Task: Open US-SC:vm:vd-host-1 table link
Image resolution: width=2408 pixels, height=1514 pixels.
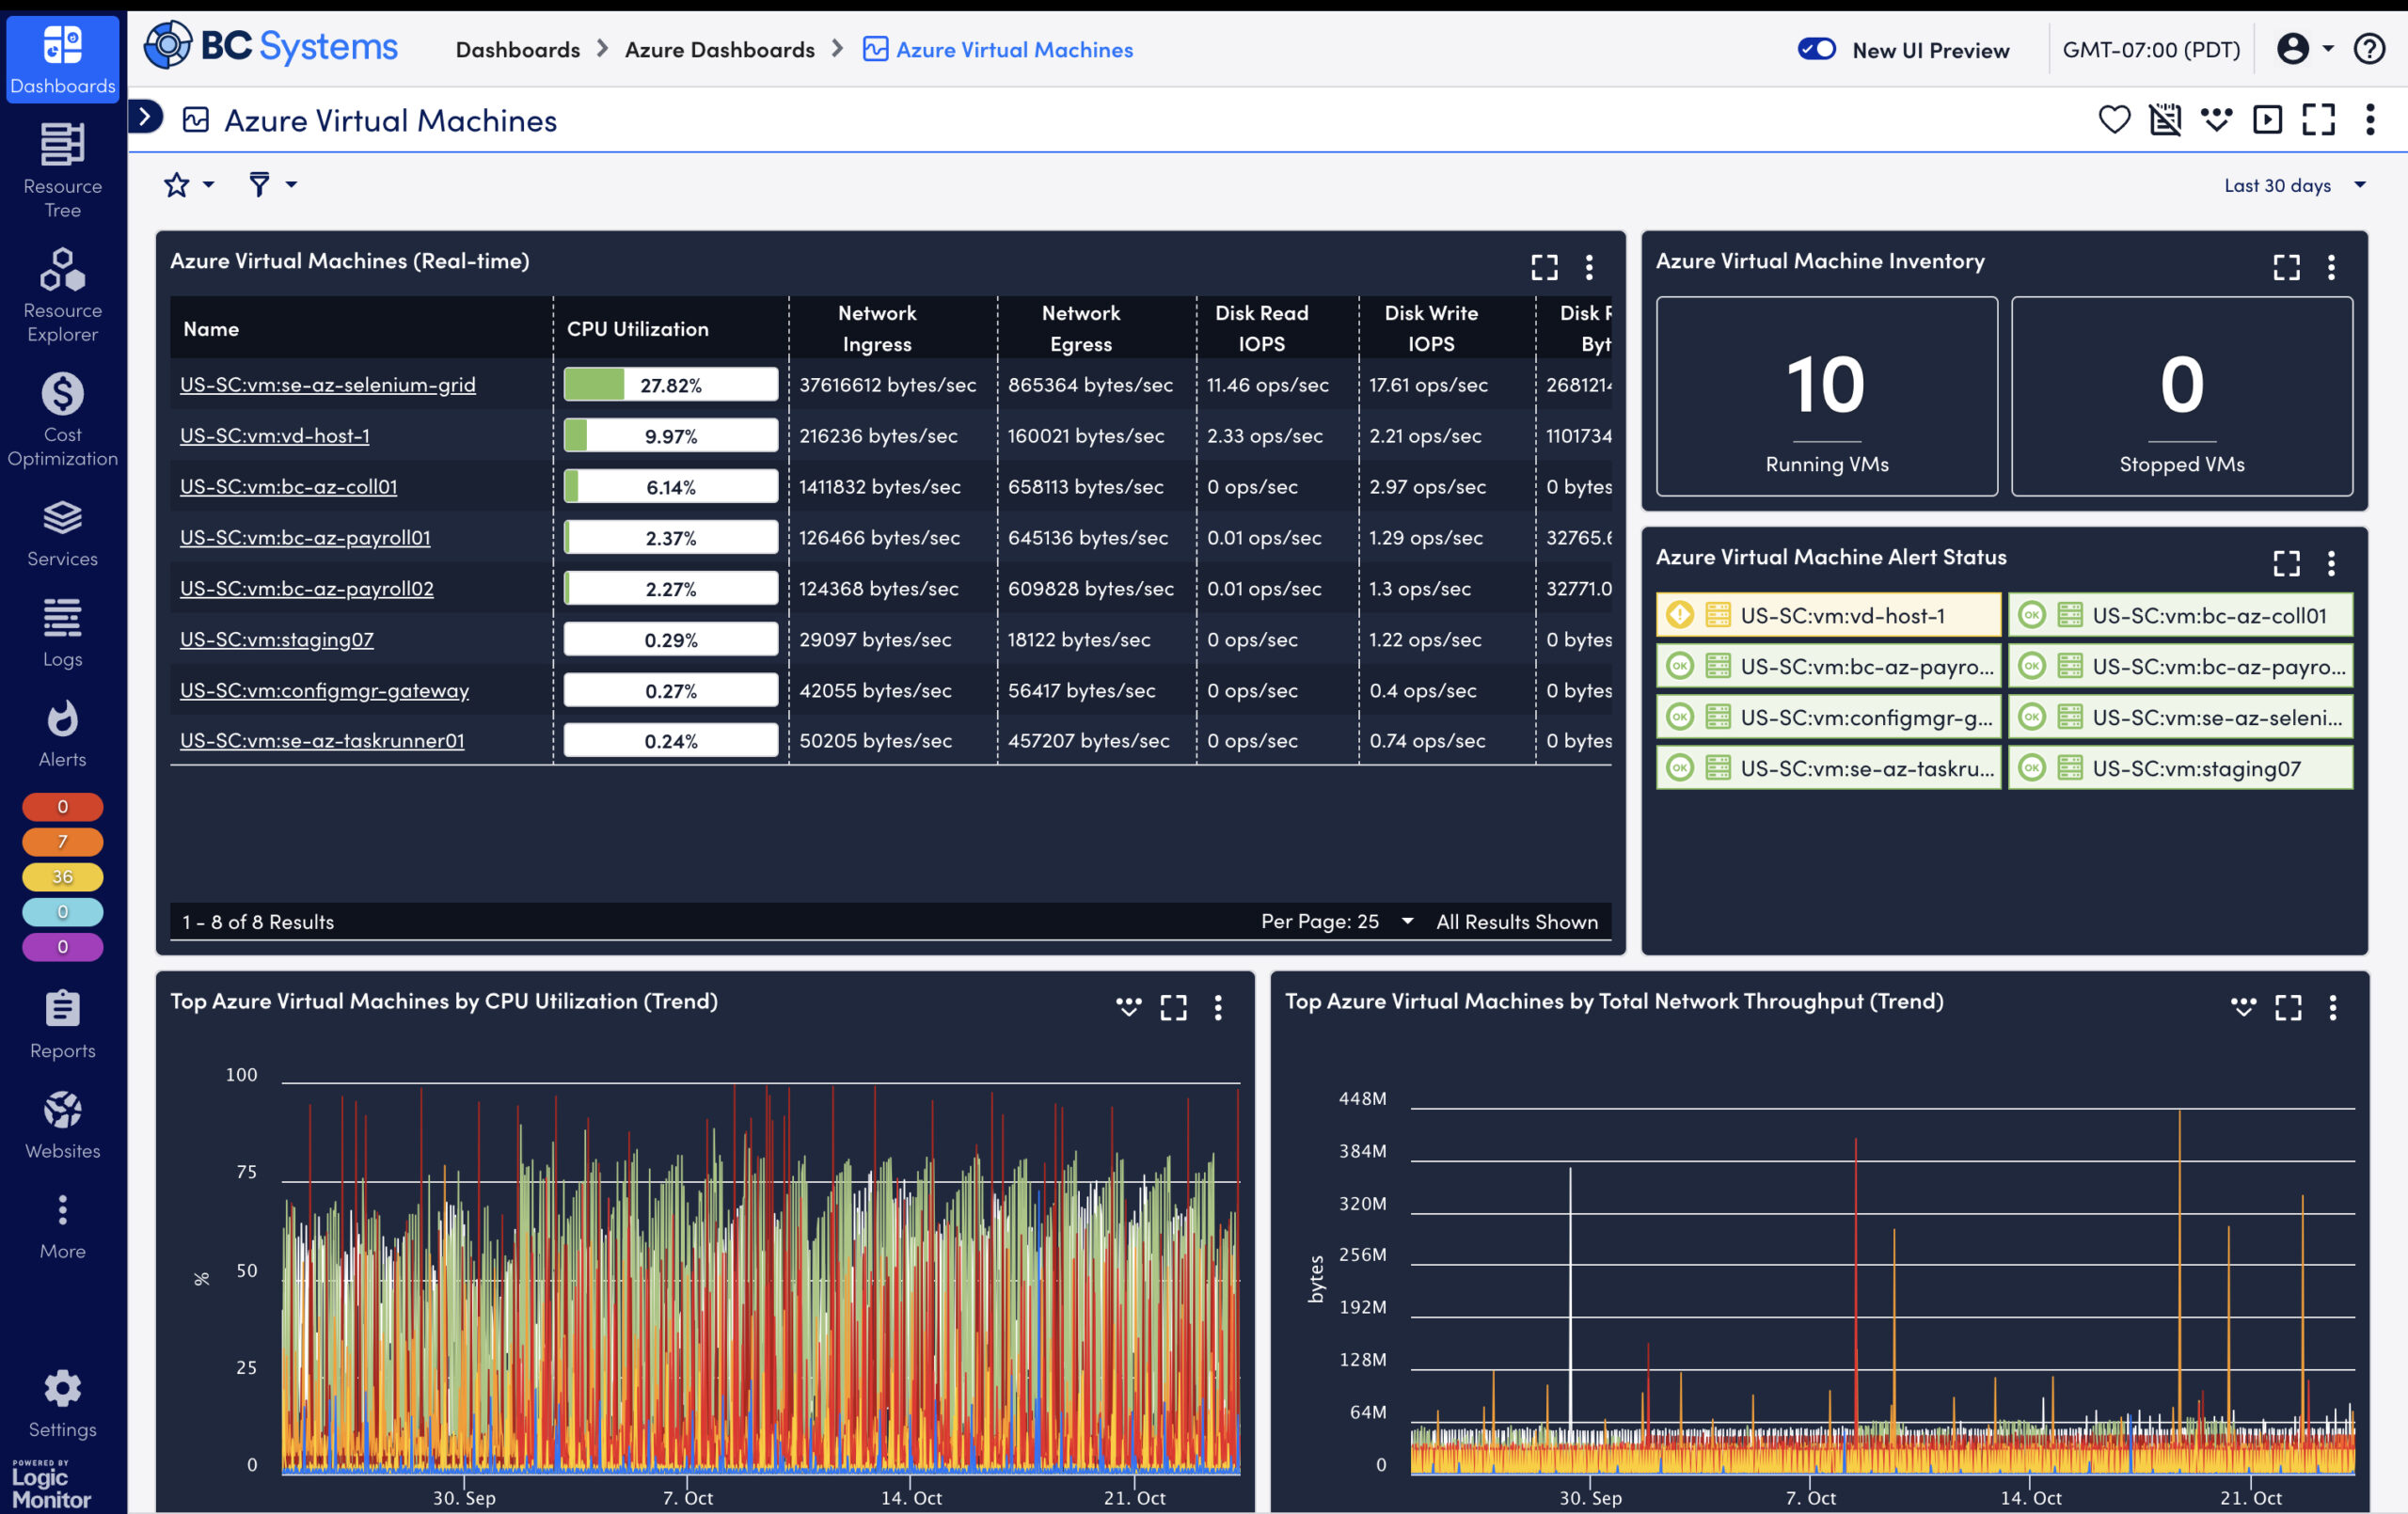Action: coord(274,435)
